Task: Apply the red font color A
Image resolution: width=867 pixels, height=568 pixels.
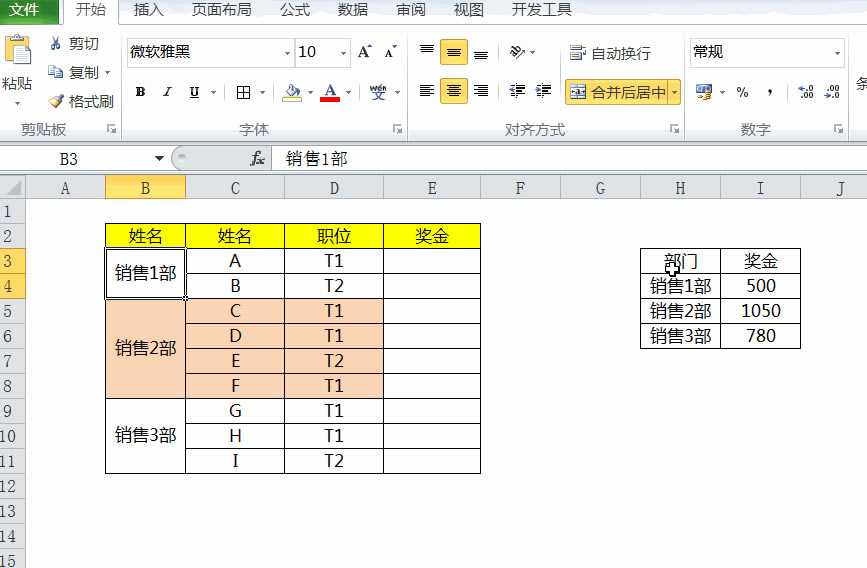Action: tap(330, 92)
